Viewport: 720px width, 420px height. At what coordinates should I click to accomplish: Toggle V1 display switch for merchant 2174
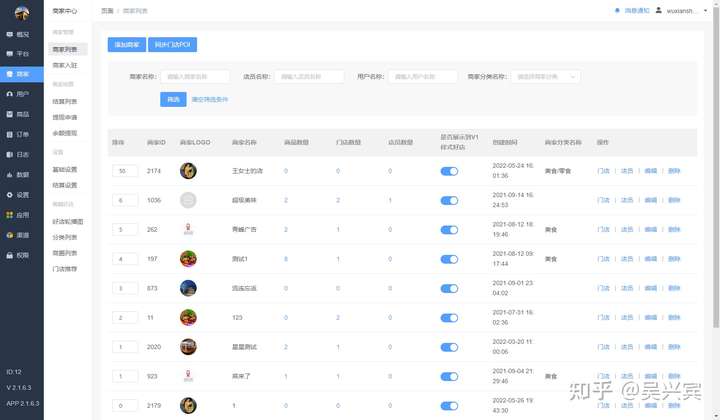pyautogui.click(x=449, y=171)
